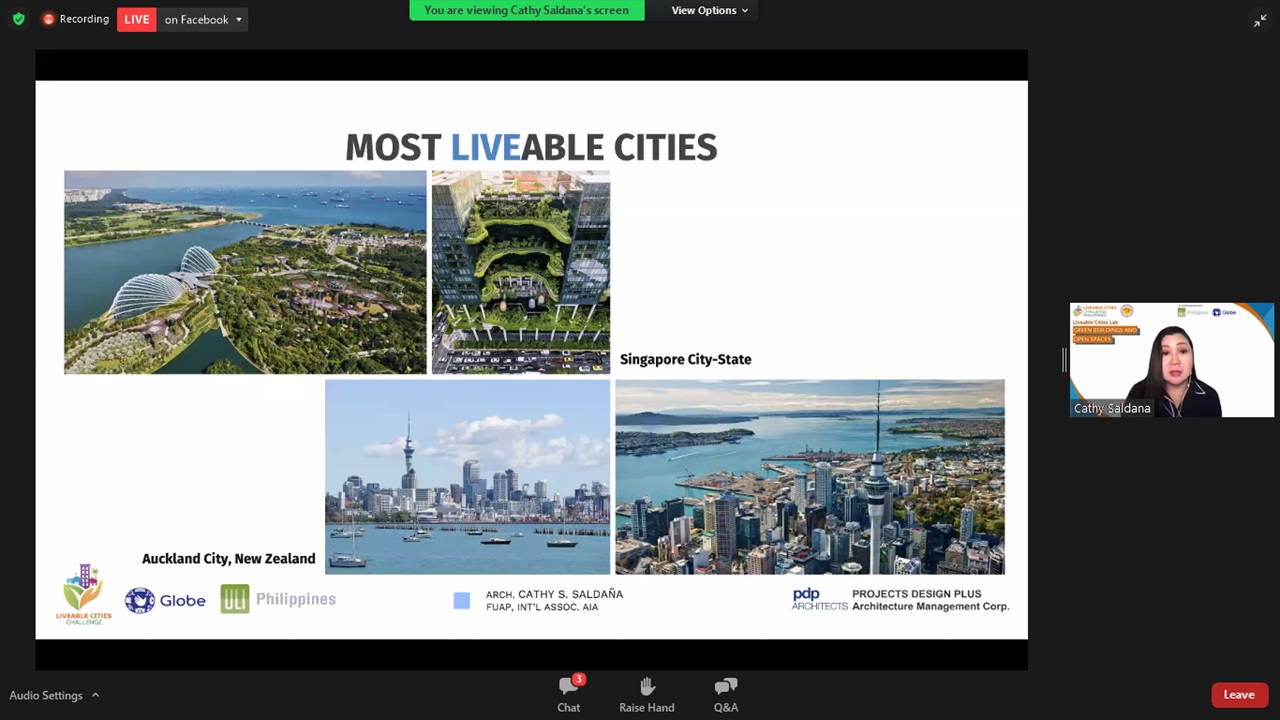Leave the webinar with the Leave button
1280x720 pixels.
click(x=1238, y=695)
